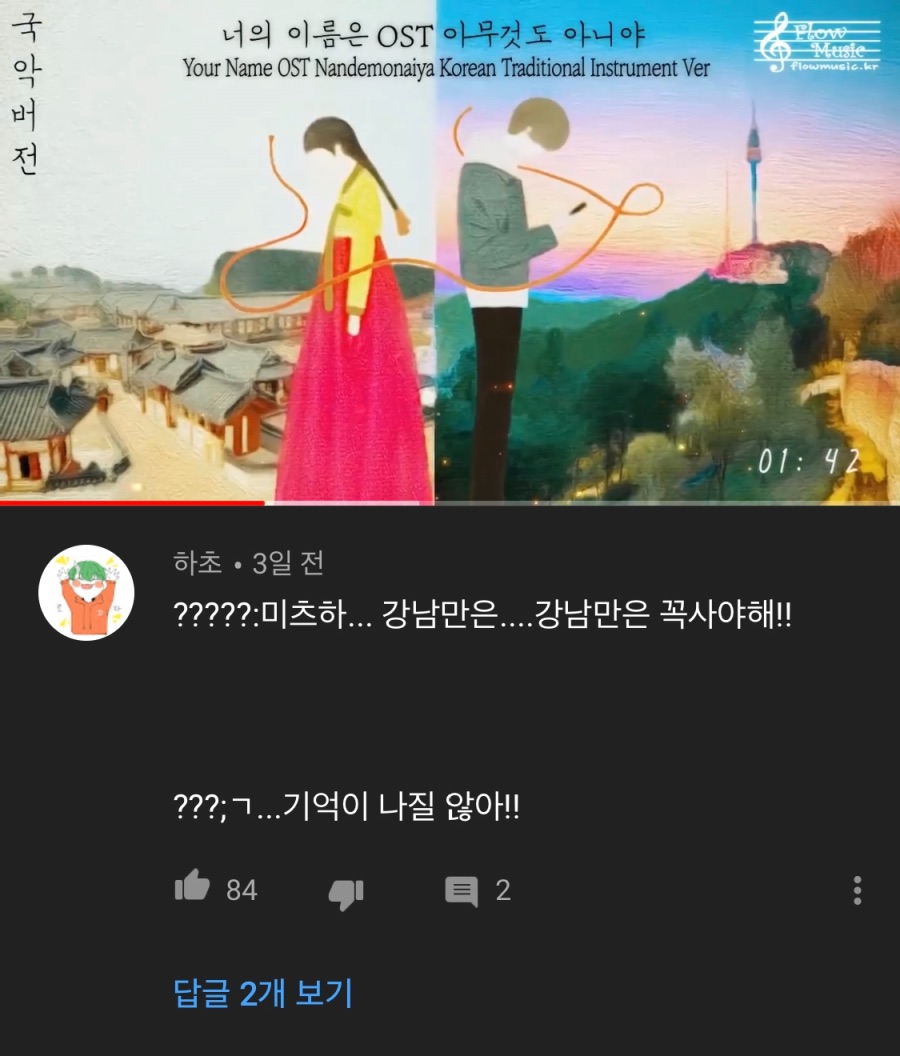Viewport: 900px width, 1056px height.
Task: Open the three-dot comment options menu
Action: (x=857, y=890)
